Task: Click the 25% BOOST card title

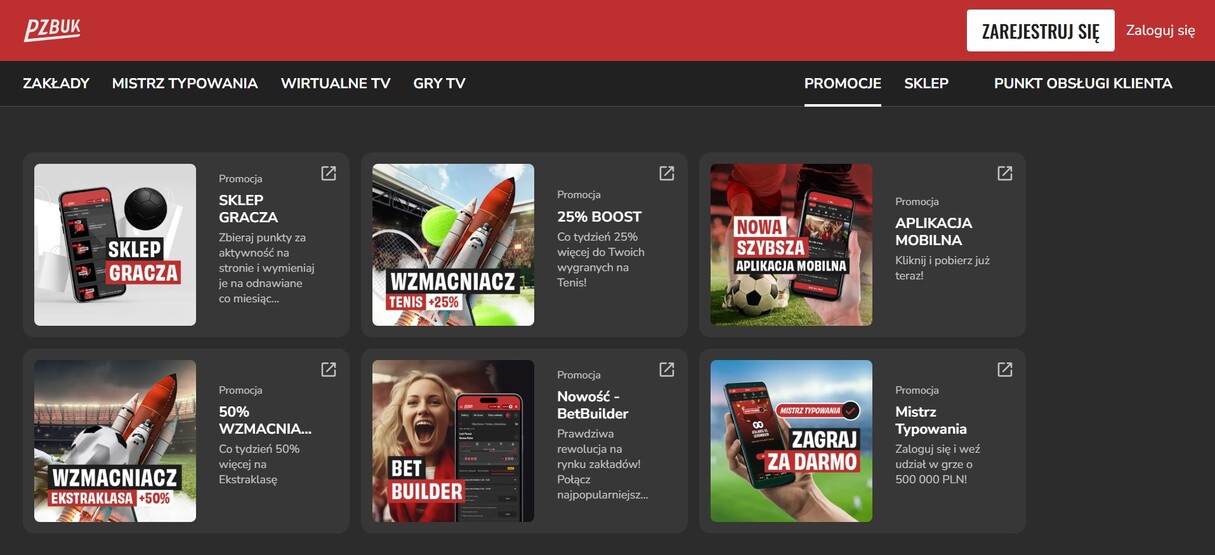Action: coord(599,217)
